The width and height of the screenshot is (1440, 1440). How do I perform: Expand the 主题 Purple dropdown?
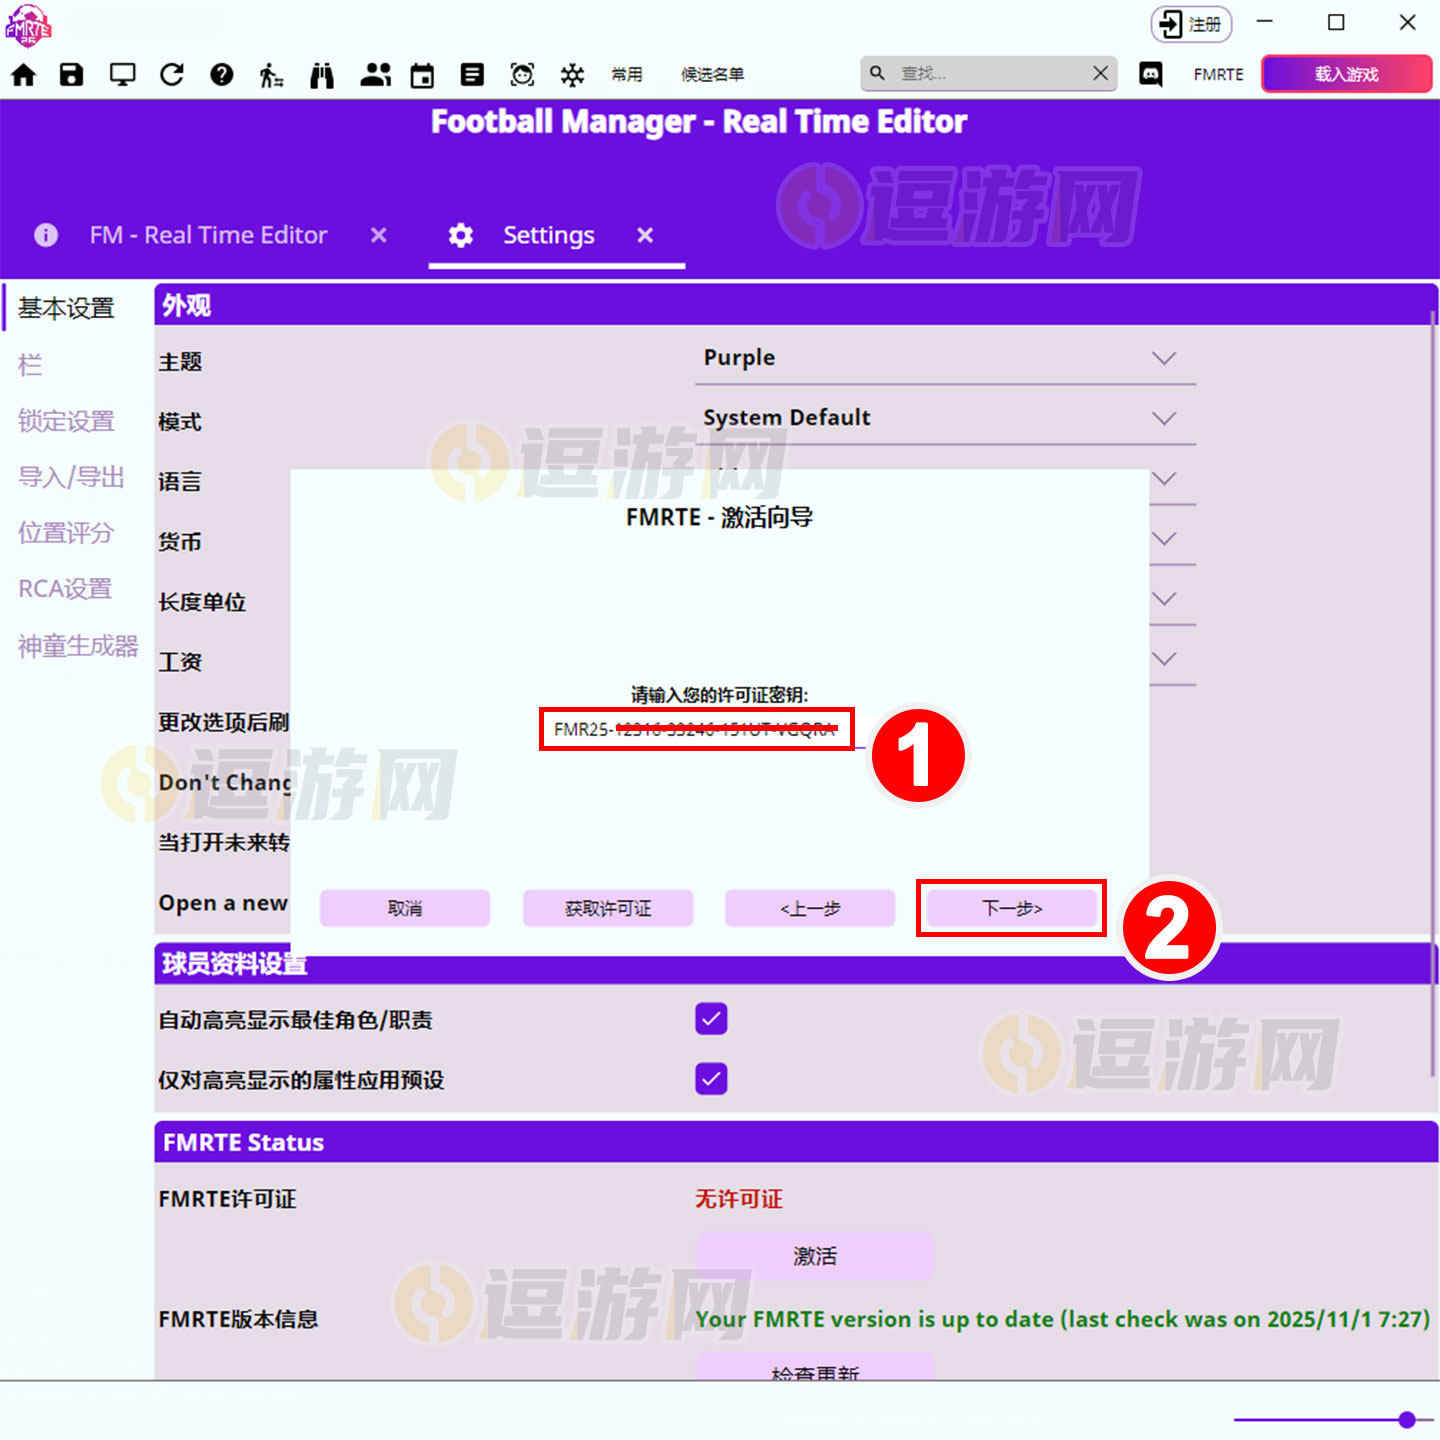[946, 359]
